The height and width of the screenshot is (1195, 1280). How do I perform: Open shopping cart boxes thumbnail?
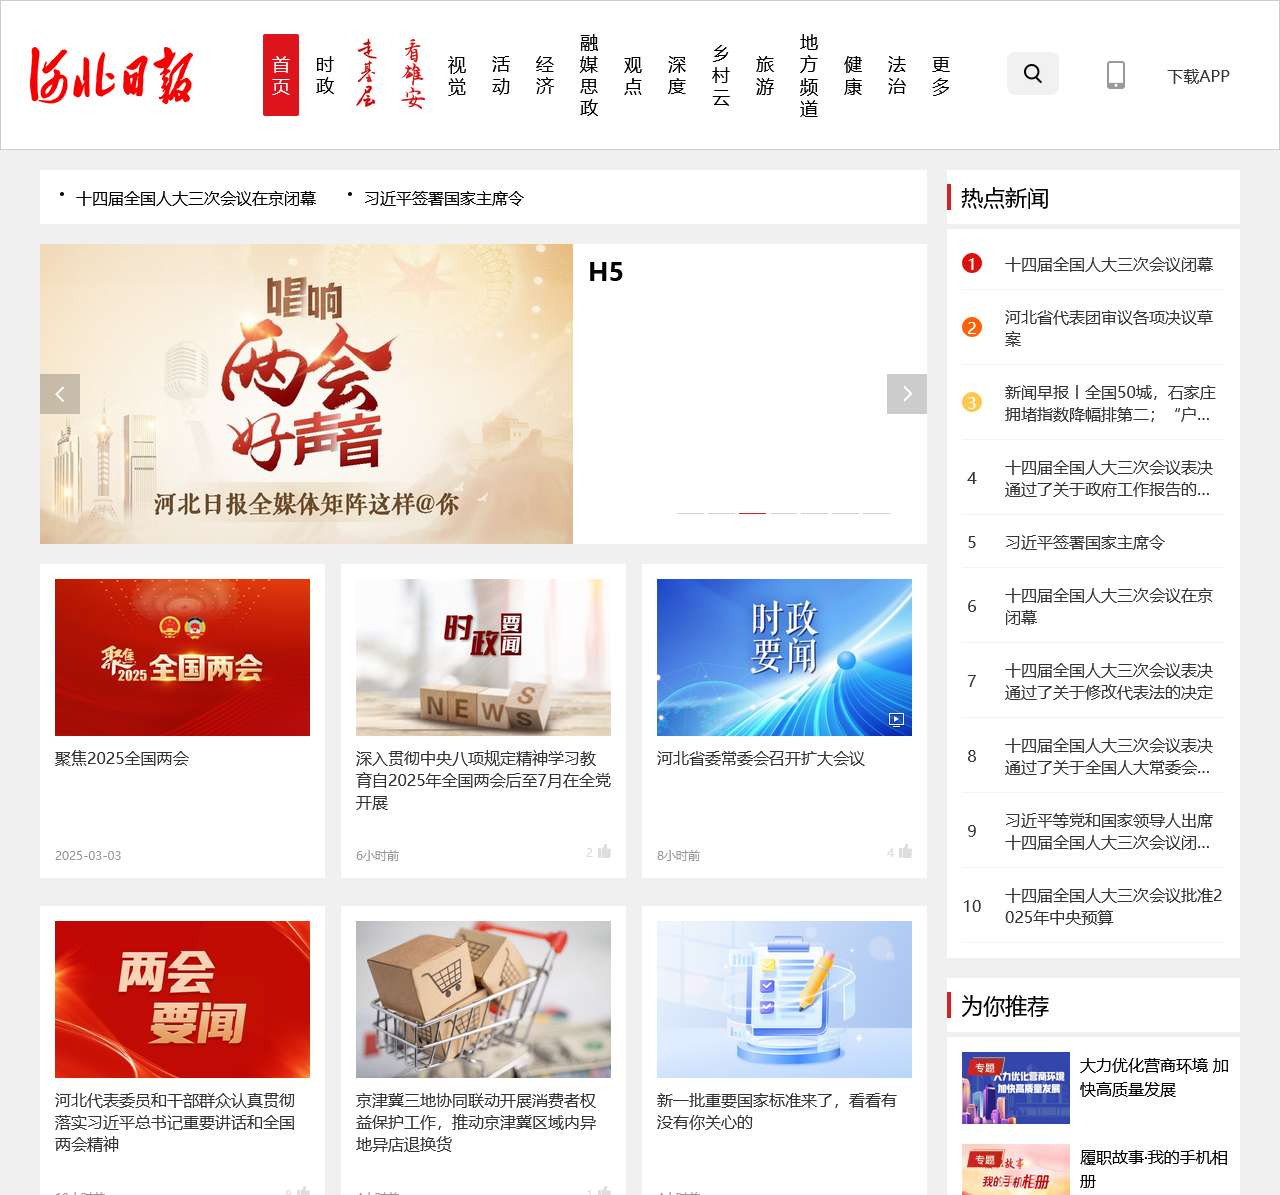point(483,999)
